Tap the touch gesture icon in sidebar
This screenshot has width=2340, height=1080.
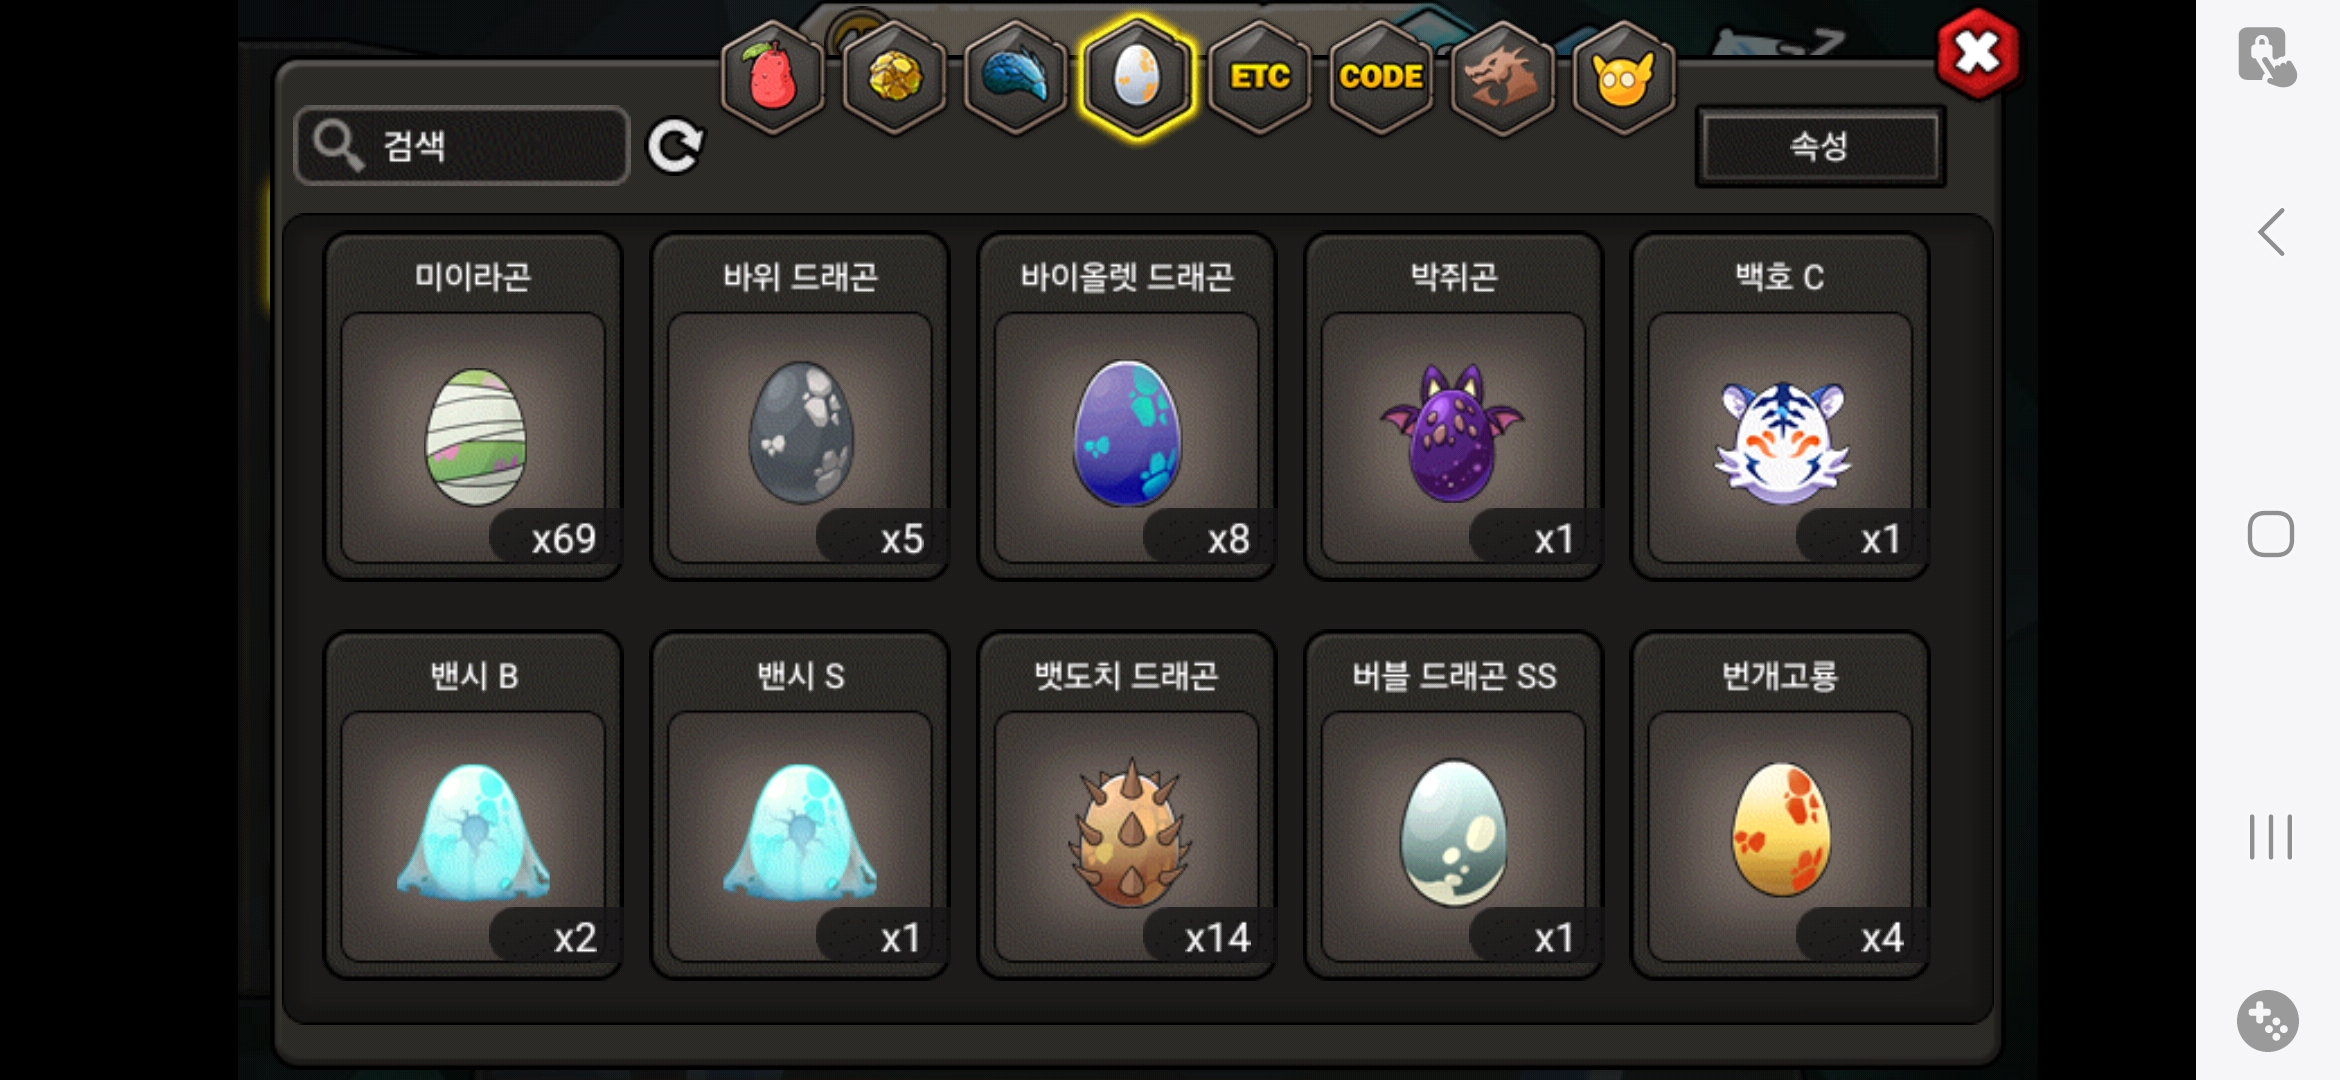coord(2266,56)
